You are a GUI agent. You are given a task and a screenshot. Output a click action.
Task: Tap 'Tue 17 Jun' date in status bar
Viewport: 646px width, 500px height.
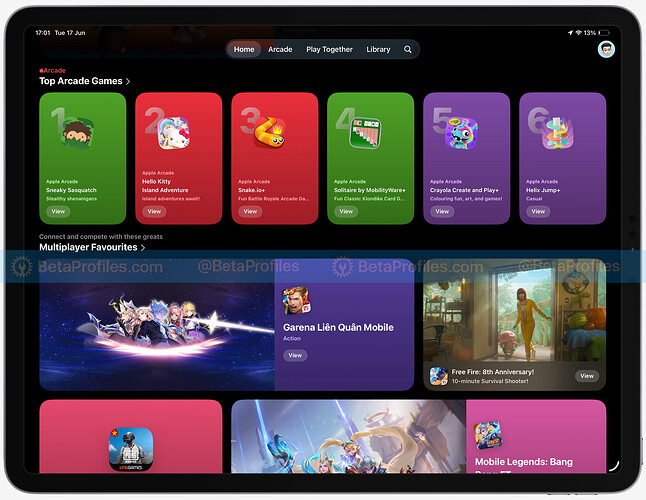point(70,33)
